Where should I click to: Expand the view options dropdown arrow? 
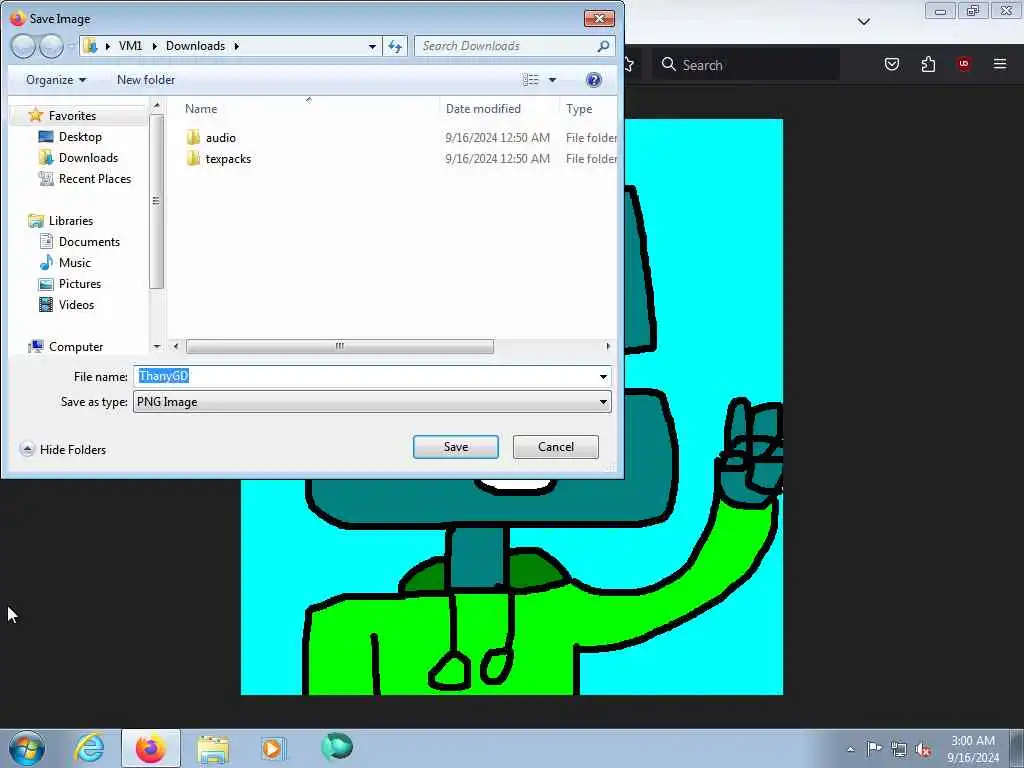(552, 80)
